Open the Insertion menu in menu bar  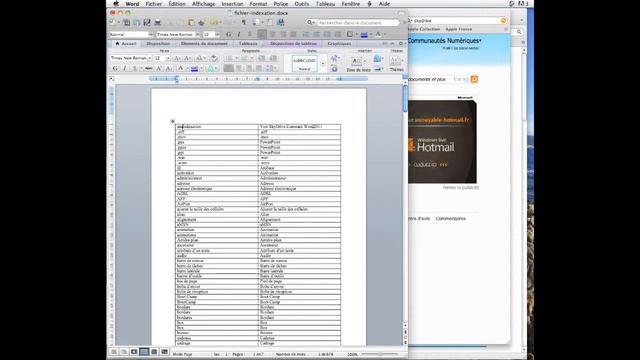click(x=232, y=4)
